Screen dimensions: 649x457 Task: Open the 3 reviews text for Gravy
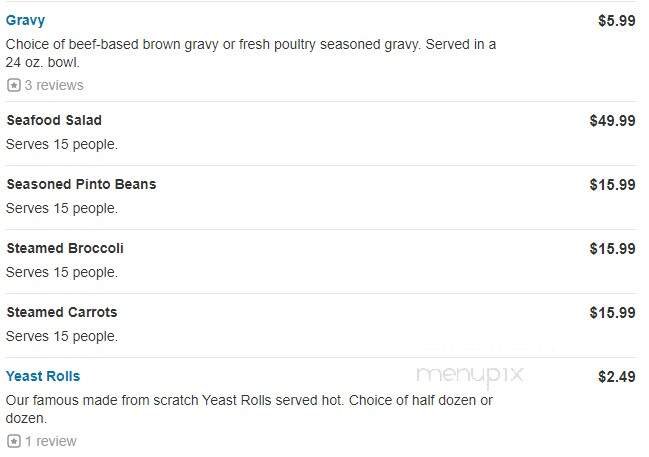[x=54, y=85]
